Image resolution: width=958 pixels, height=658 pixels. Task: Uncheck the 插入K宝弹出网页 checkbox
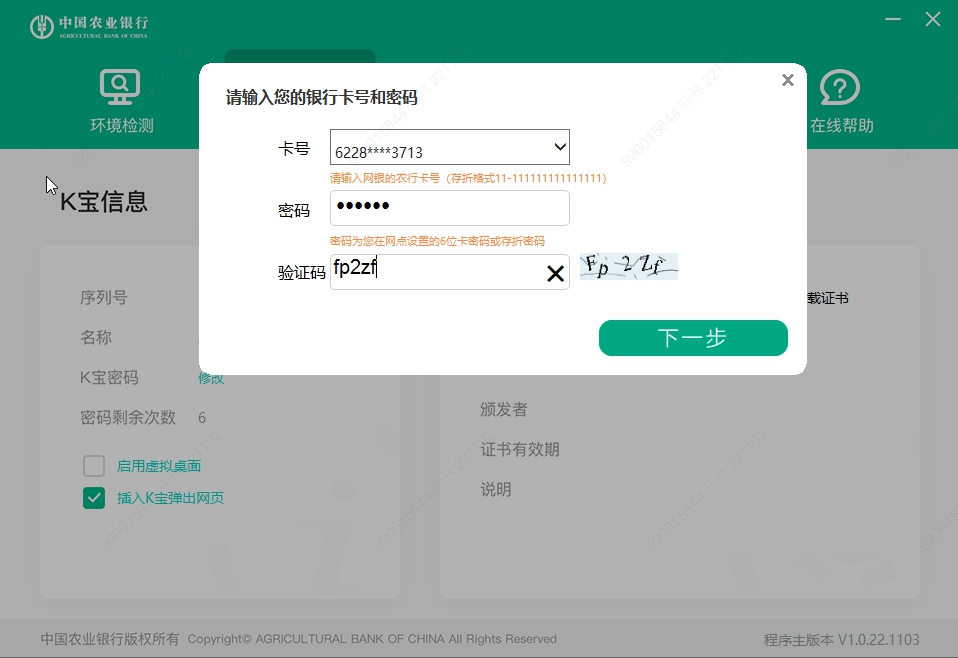[x=94, y=498]
